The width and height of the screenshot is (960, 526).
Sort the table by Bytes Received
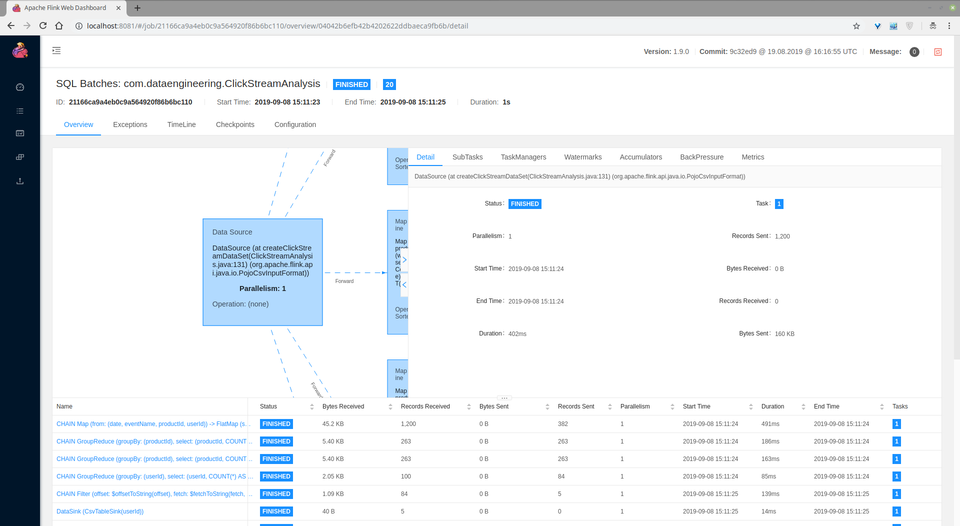[x=390, y=407]
